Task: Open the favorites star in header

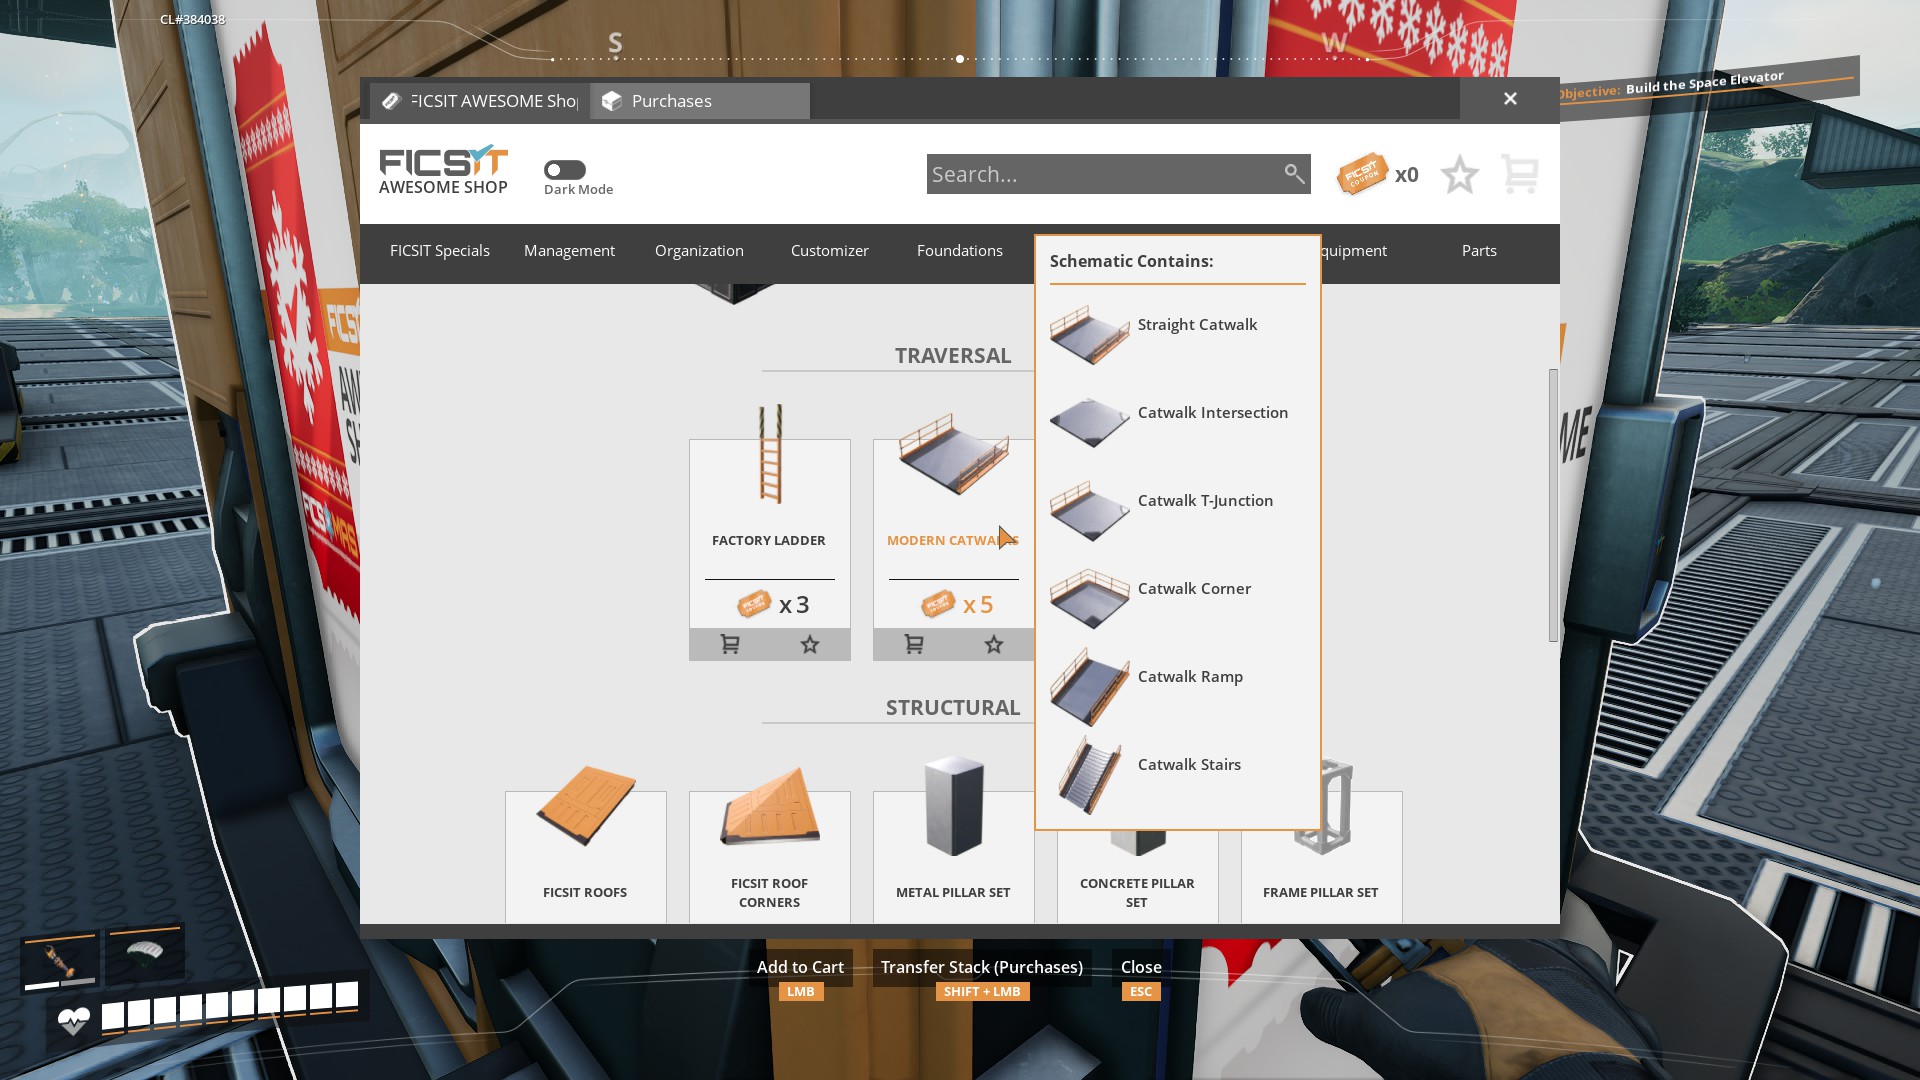Action: 1460,175
